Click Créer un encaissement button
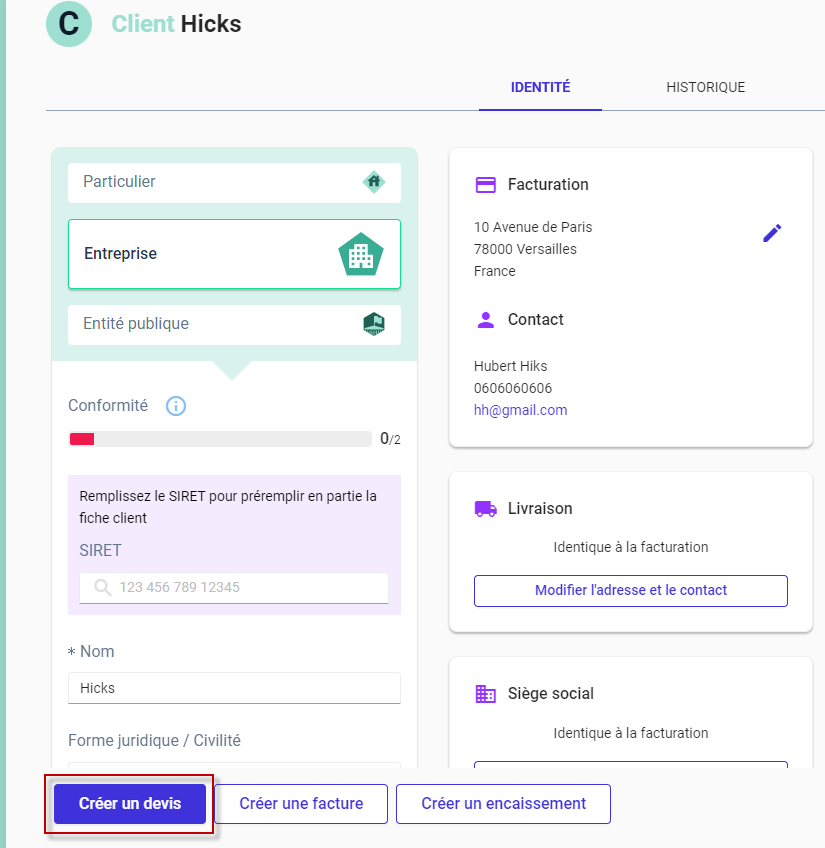This screenshot has width=825, height=848. 503,804
